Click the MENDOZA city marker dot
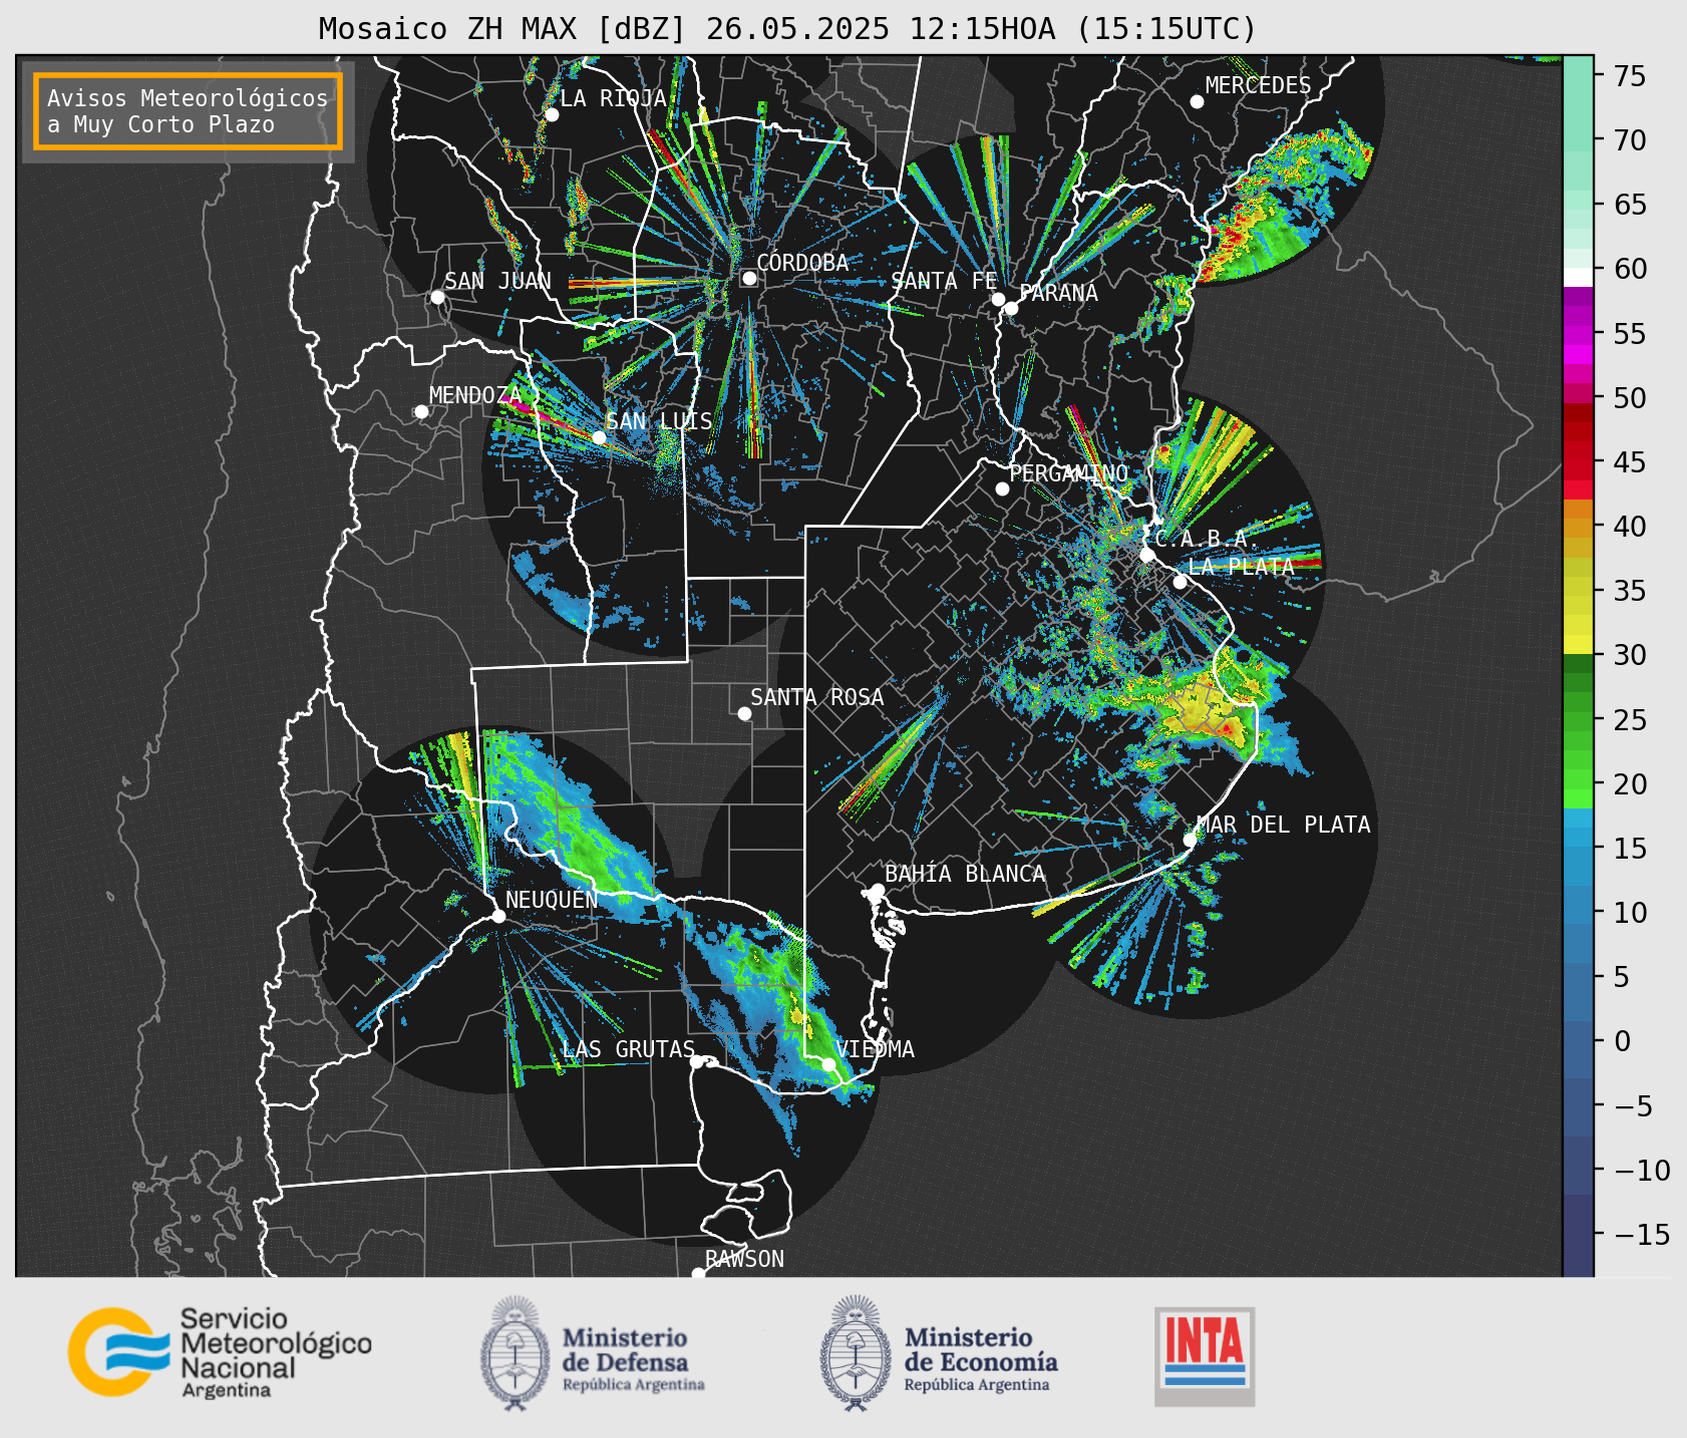Image resolution: width=1687 pixels, height=1438 pixels. point(421,412)
